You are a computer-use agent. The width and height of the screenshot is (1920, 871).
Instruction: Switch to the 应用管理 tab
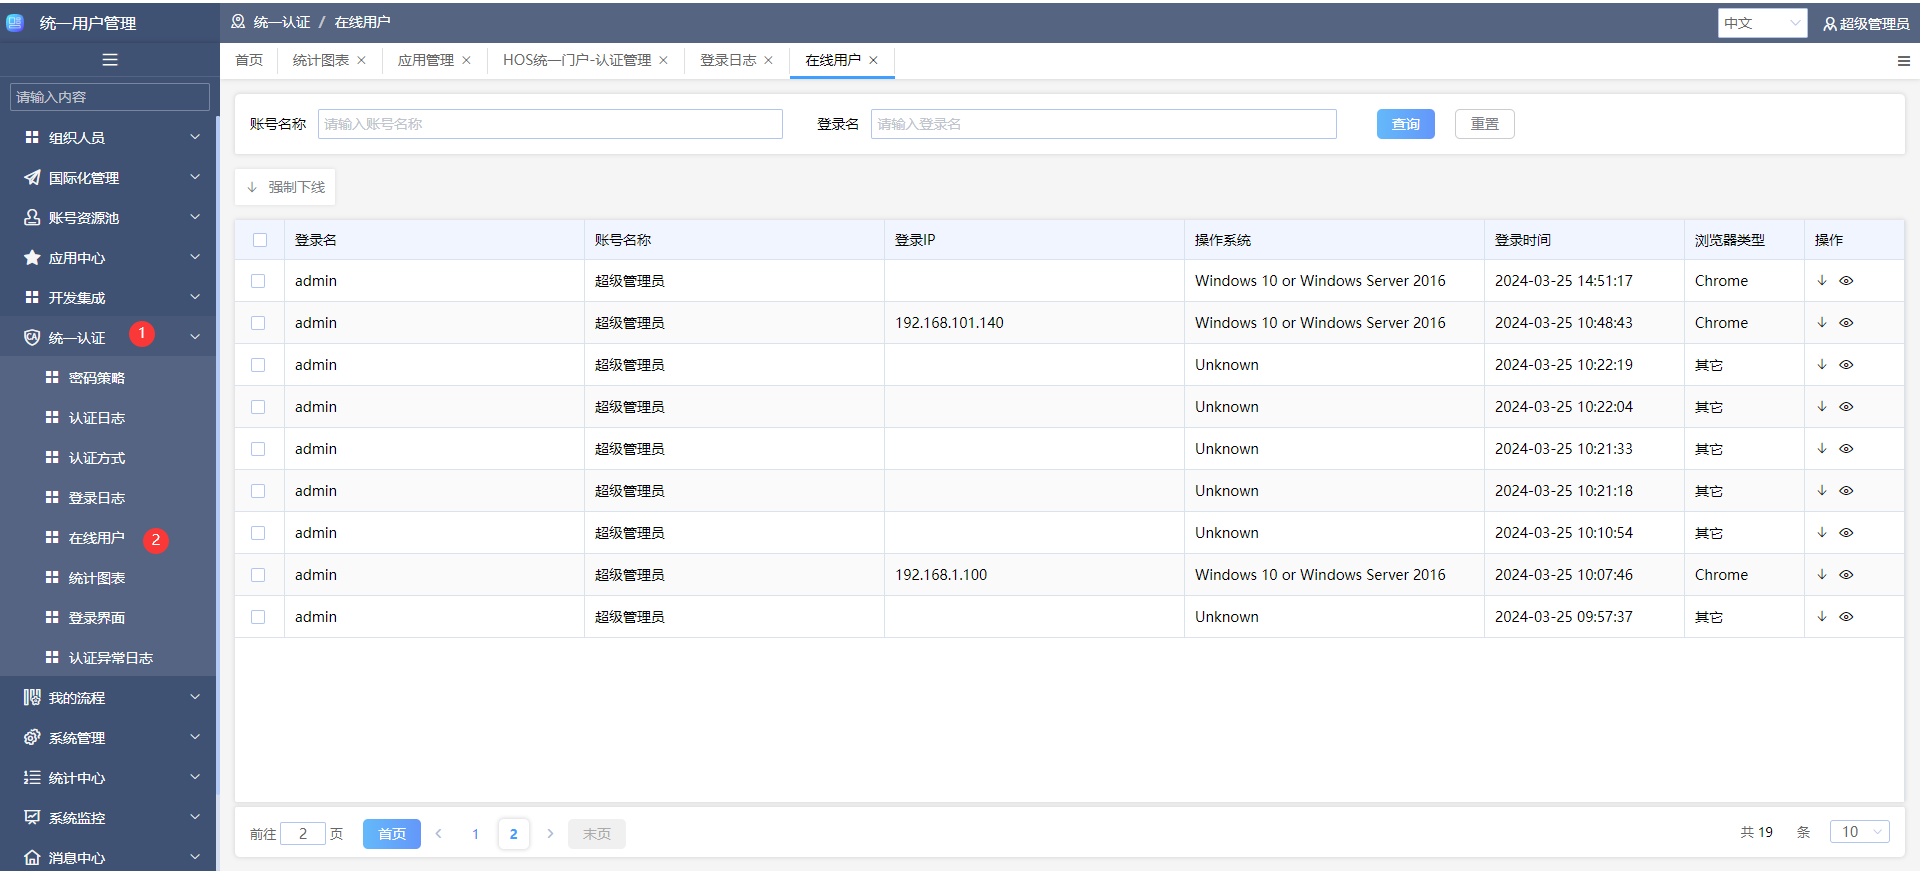pos(425,60)
